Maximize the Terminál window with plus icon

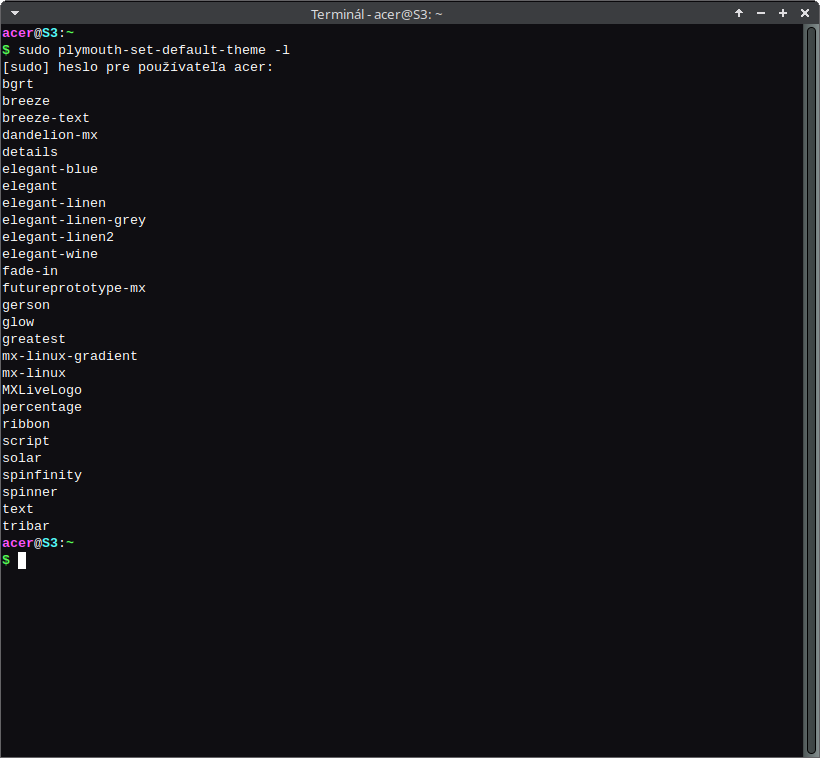coord(783,13)
